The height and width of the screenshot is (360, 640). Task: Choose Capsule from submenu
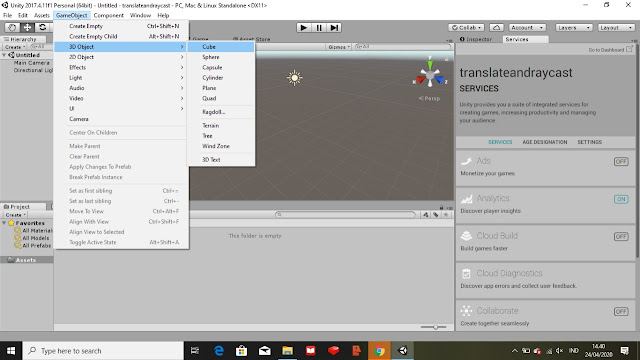click(221, 67)
